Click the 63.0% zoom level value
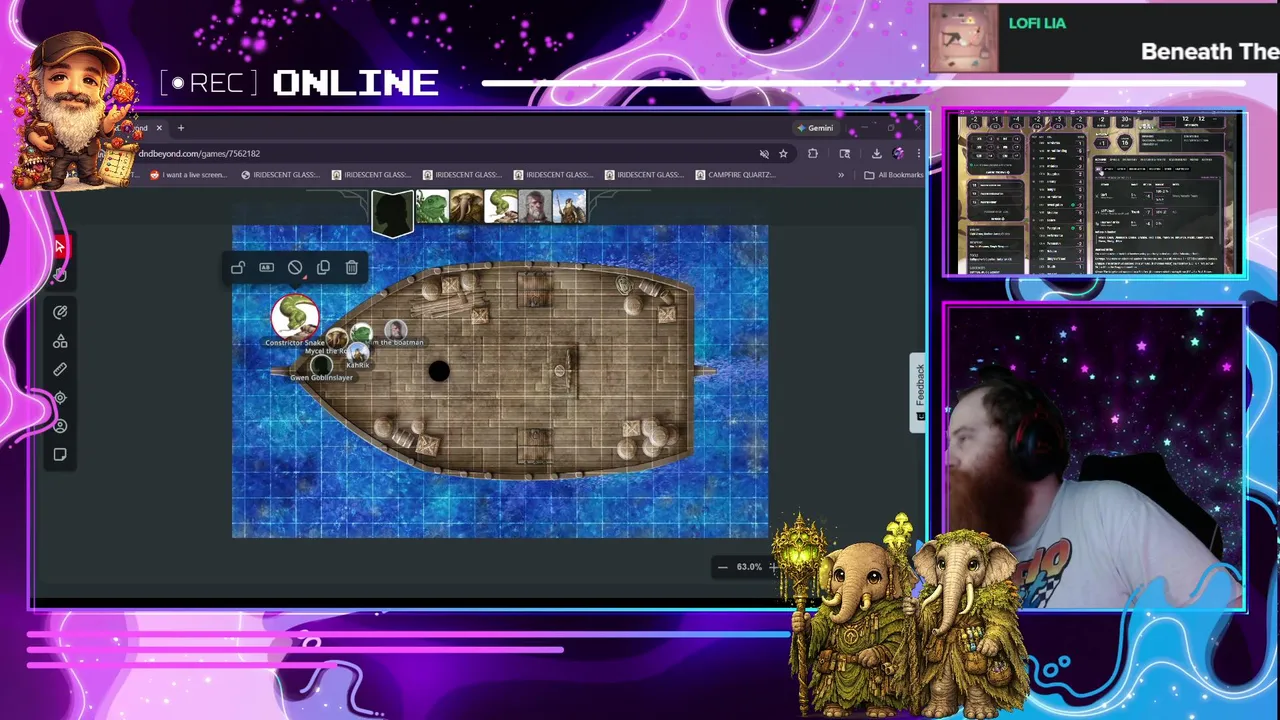This screenshot has height=720, width=1280. 749,567
